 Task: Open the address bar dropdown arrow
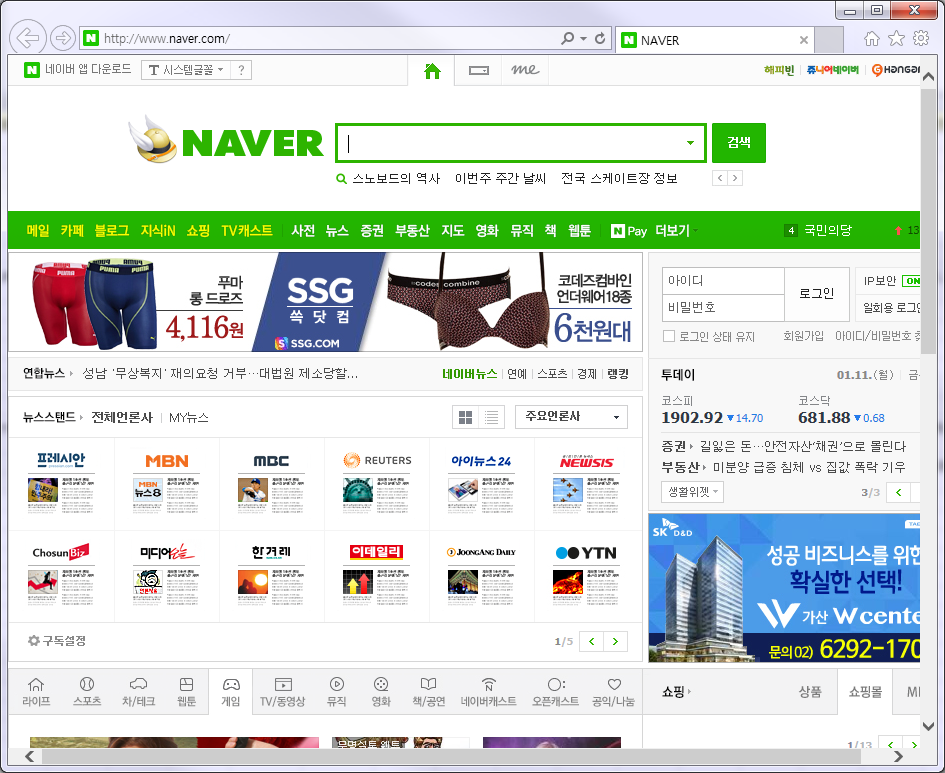tap(583, 39)
